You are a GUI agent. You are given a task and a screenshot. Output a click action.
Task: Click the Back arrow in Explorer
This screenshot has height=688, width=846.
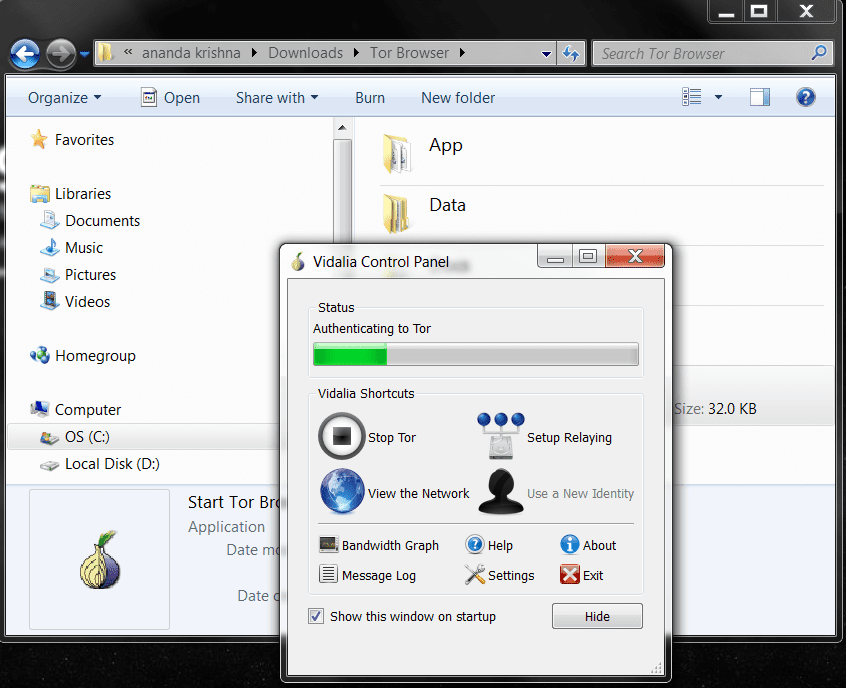pos(25,53)
